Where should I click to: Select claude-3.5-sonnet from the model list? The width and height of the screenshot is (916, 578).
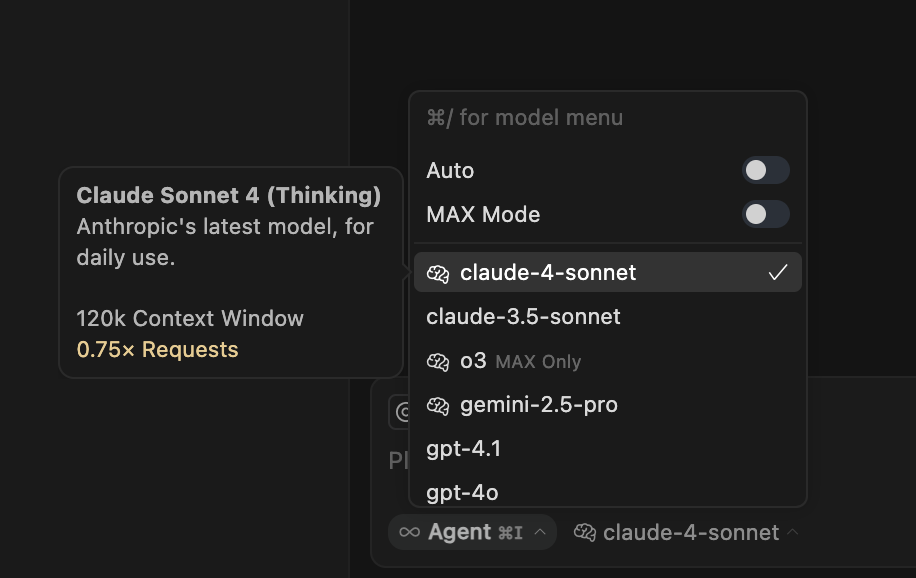click(608, 317)
